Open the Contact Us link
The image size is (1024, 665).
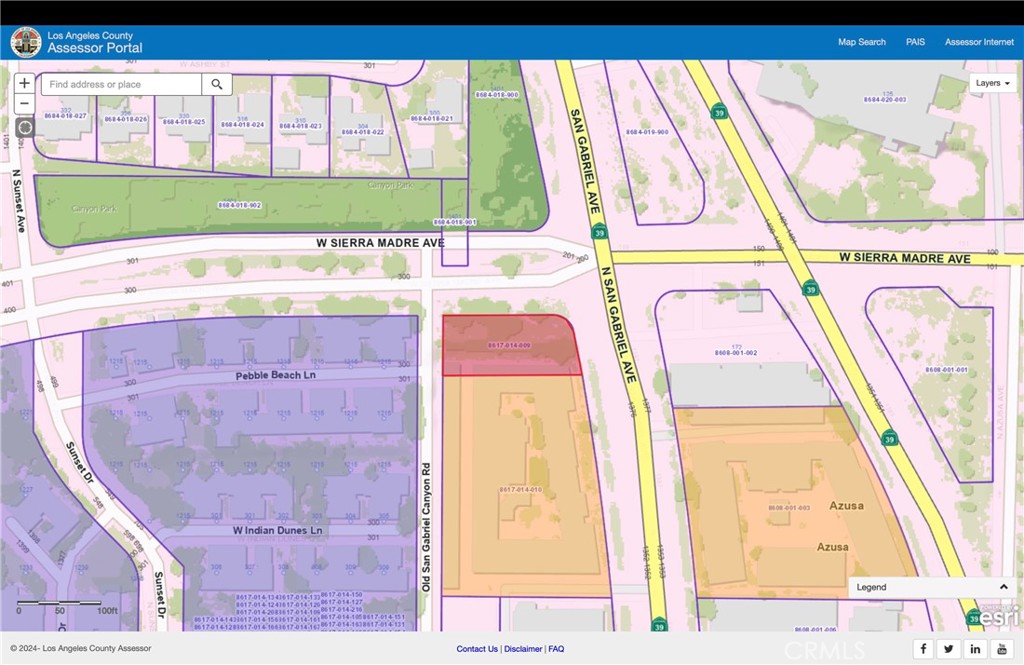point(477,649)
